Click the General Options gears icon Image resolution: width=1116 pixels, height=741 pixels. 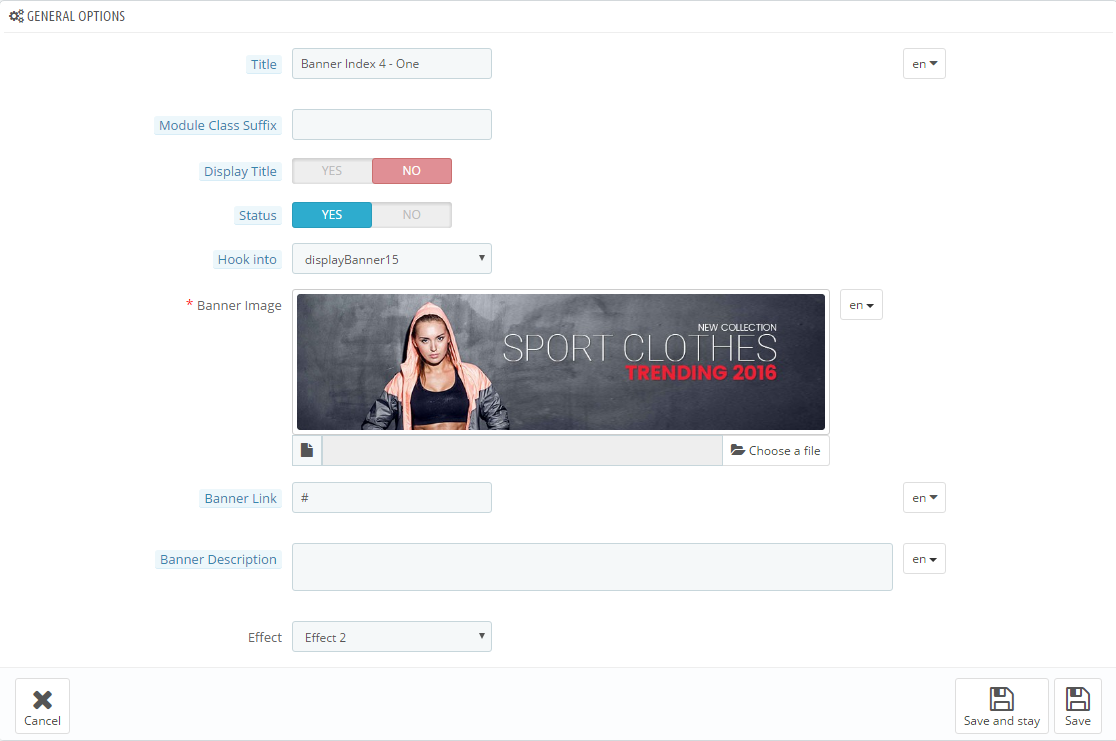[16, 16]
